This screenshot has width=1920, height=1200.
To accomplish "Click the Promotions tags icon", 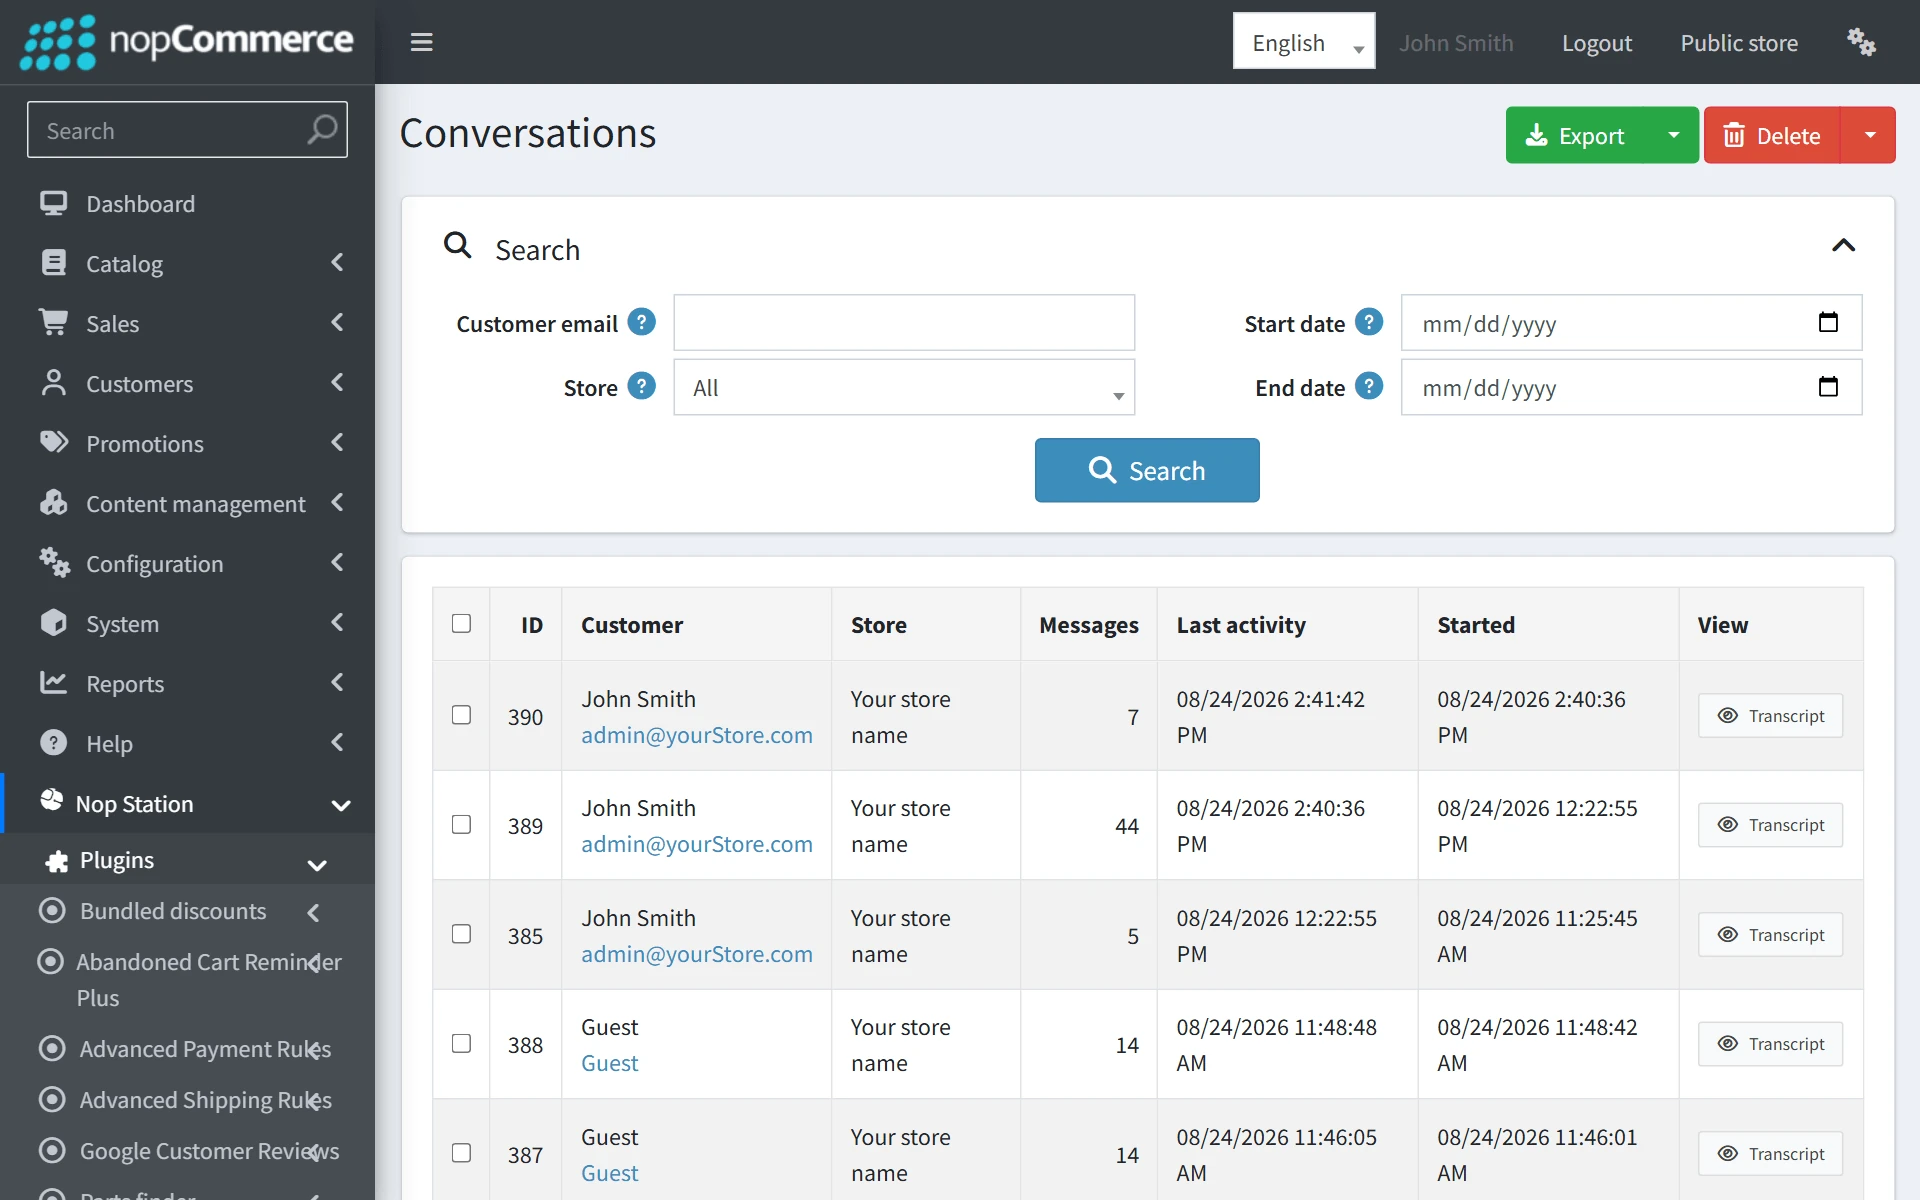I will pos(53,442).
